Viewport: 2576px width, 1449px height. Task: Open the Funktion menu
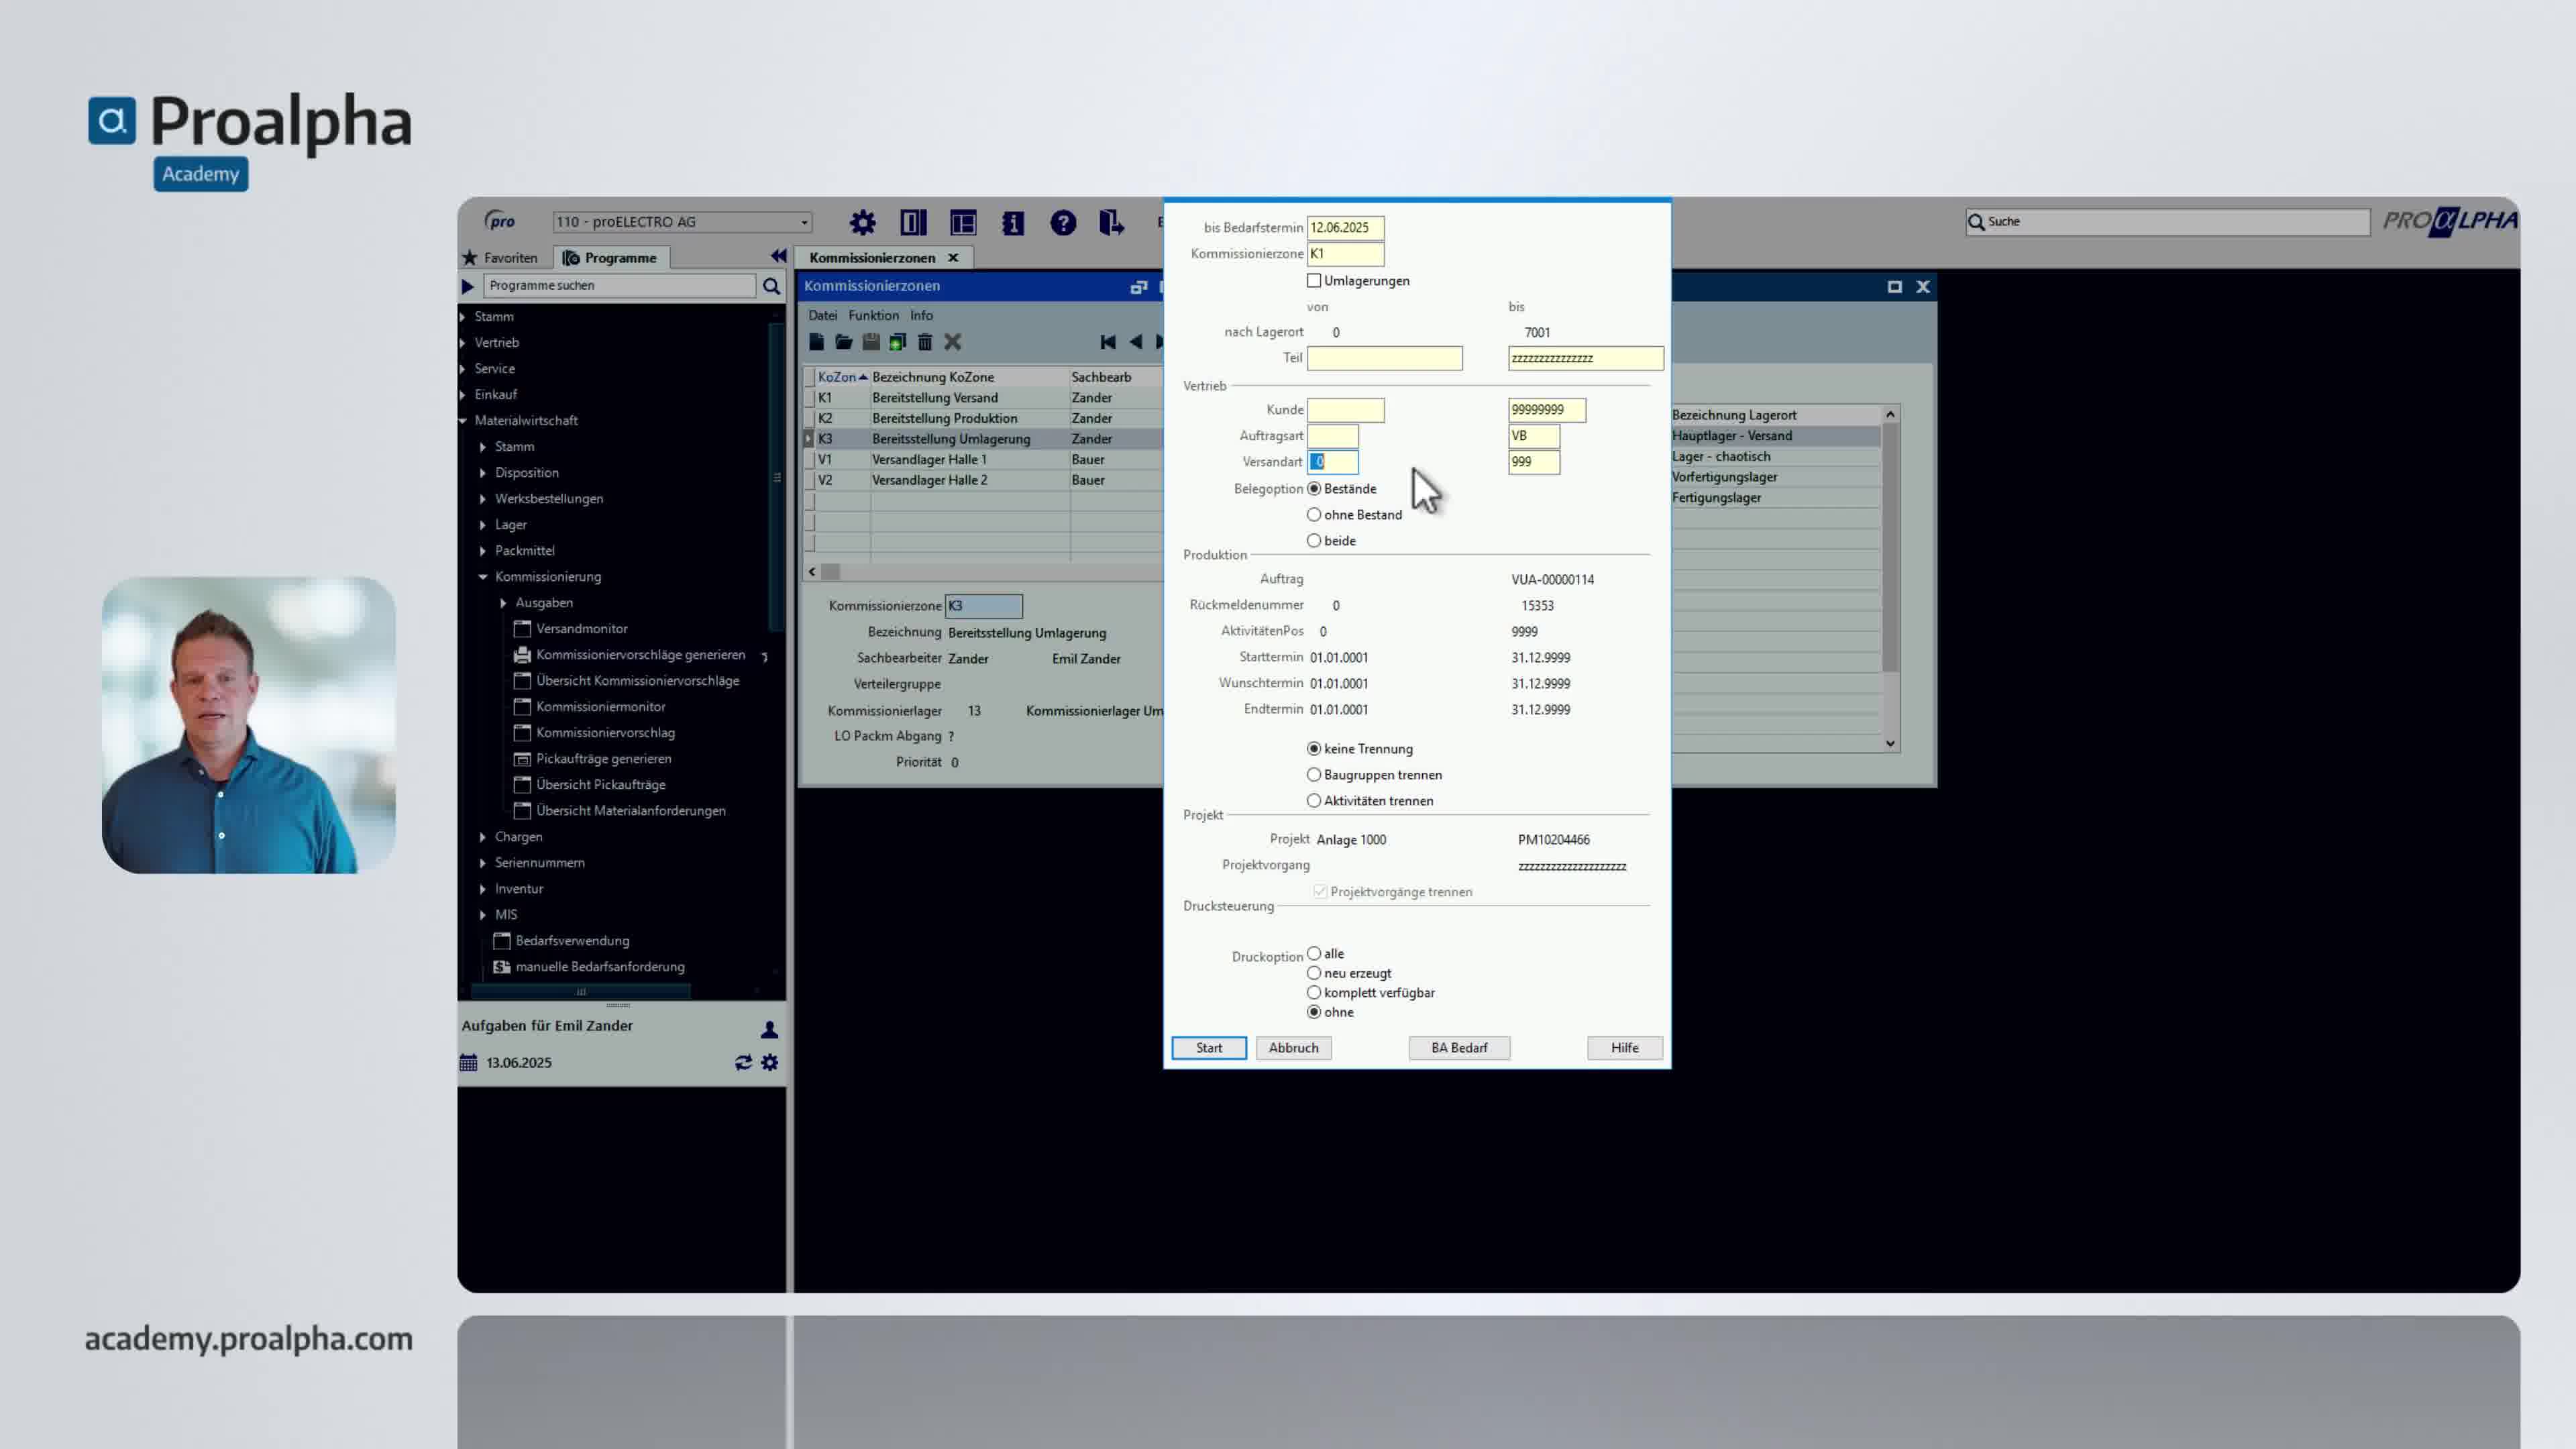tap(873, 315)
